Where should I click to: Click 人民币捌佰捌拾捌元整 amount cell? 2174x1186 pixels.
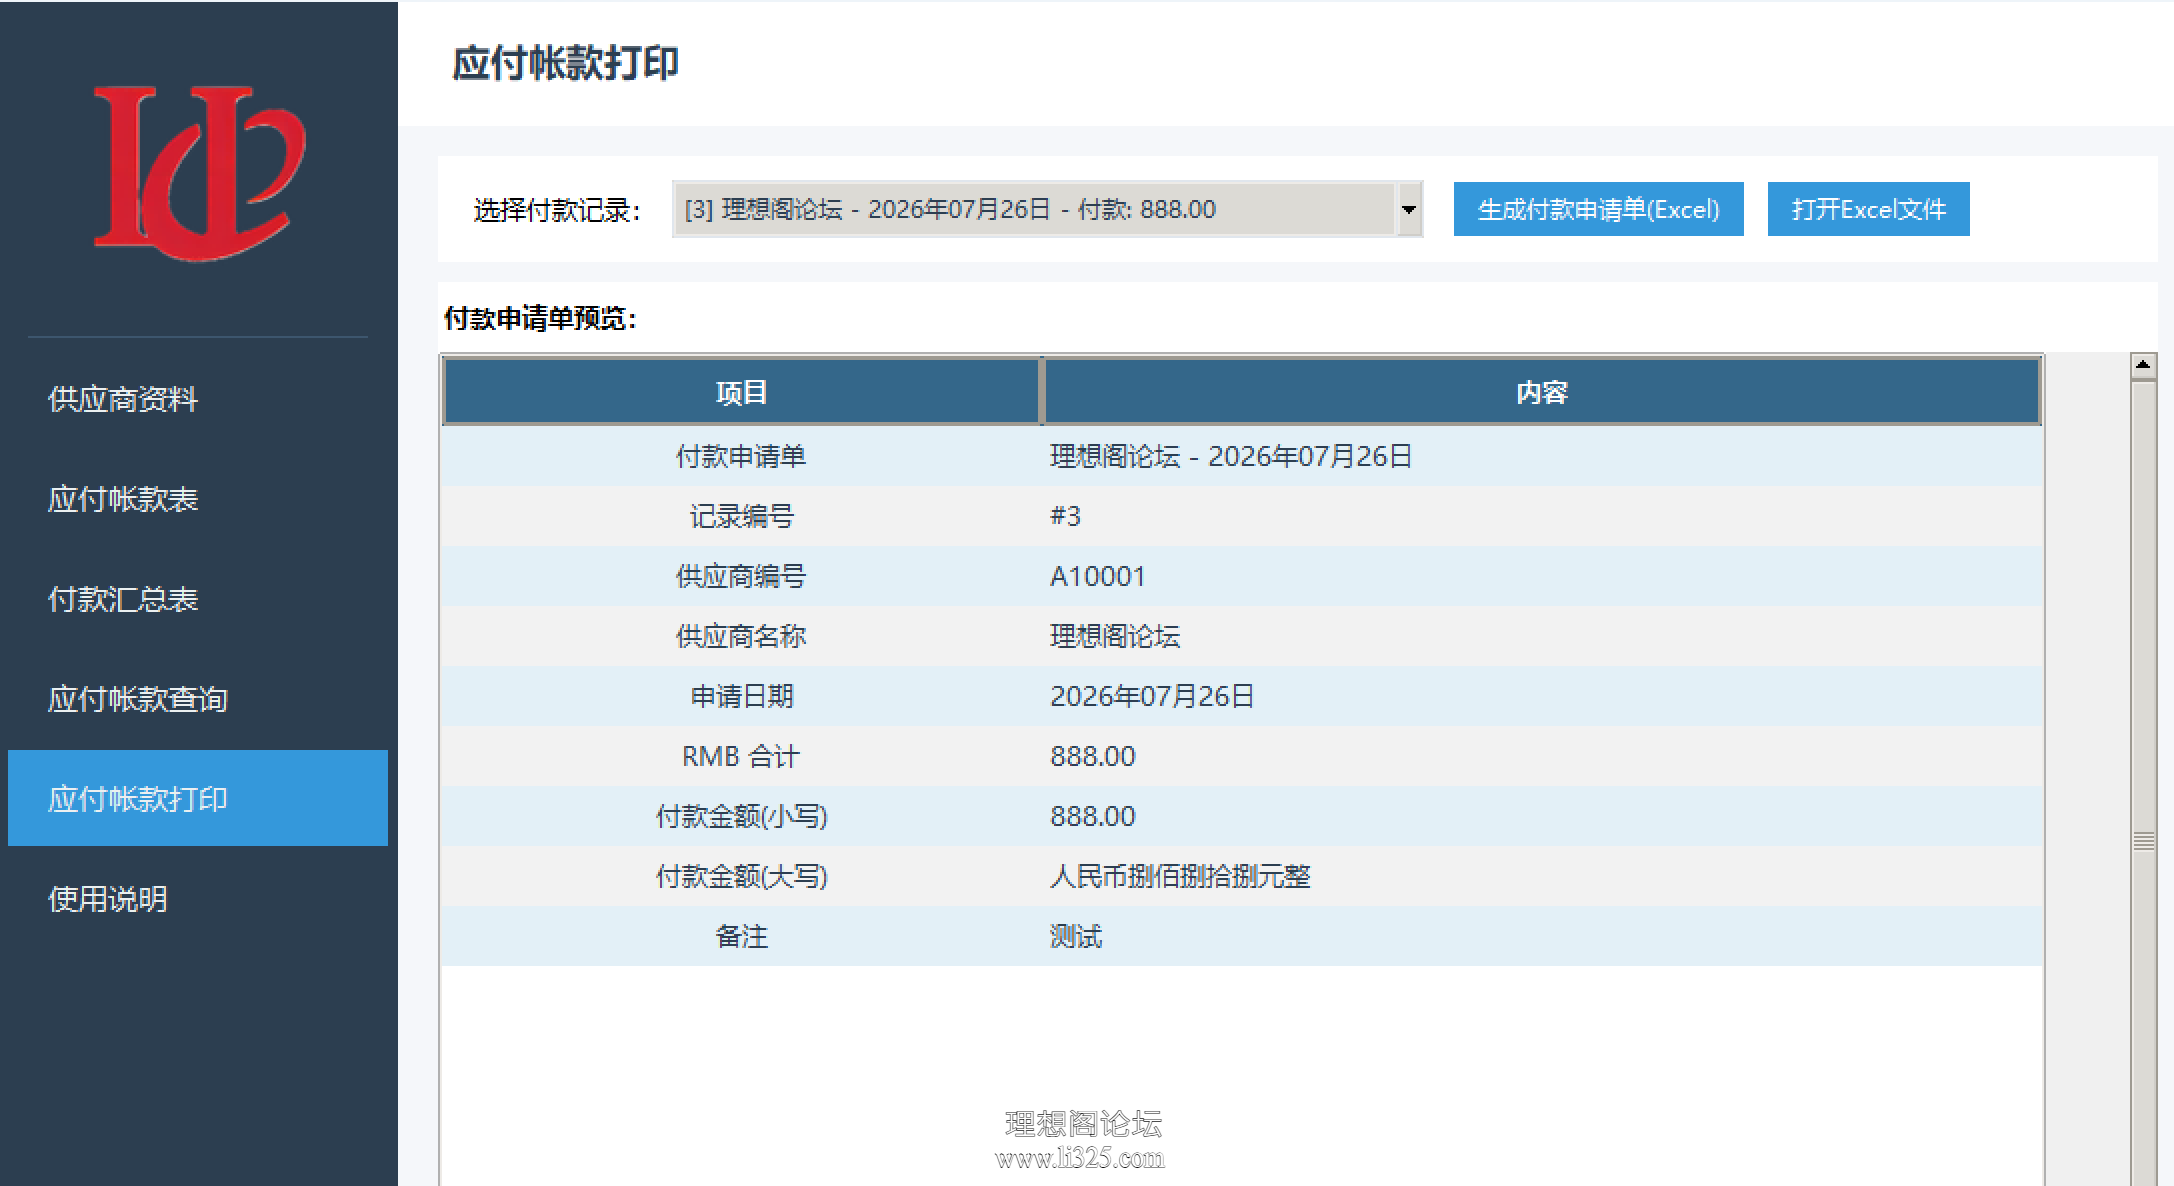1180,876
